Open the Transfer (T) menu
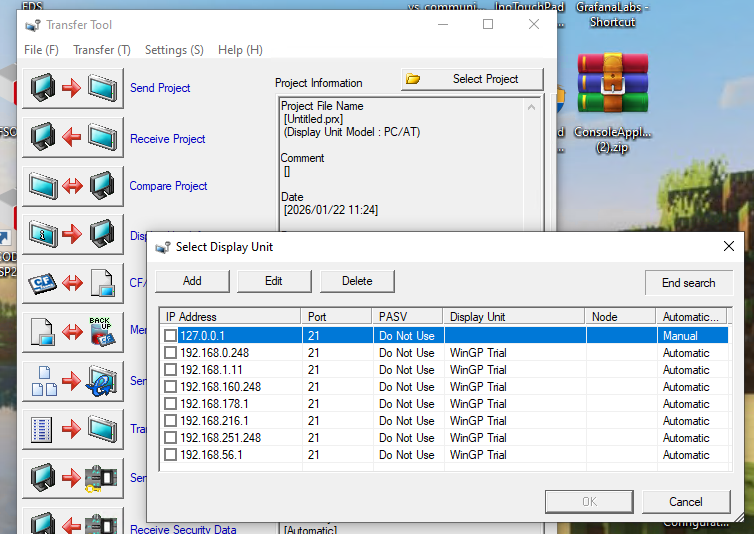 pyautogui.click(x=102, y=50)
